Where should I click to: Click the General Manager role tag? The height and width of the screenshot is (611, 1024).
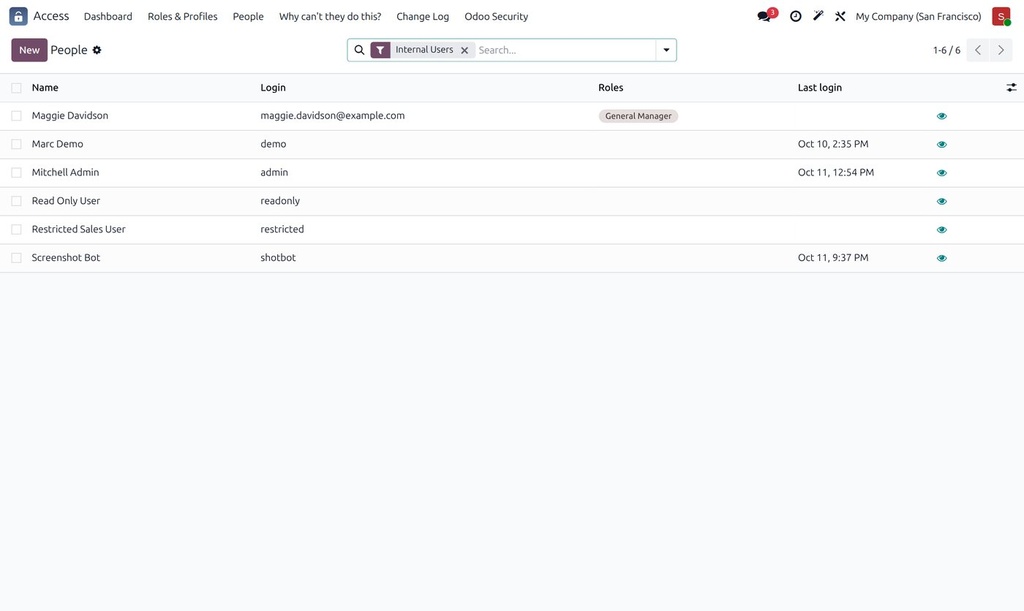[638, 116]
